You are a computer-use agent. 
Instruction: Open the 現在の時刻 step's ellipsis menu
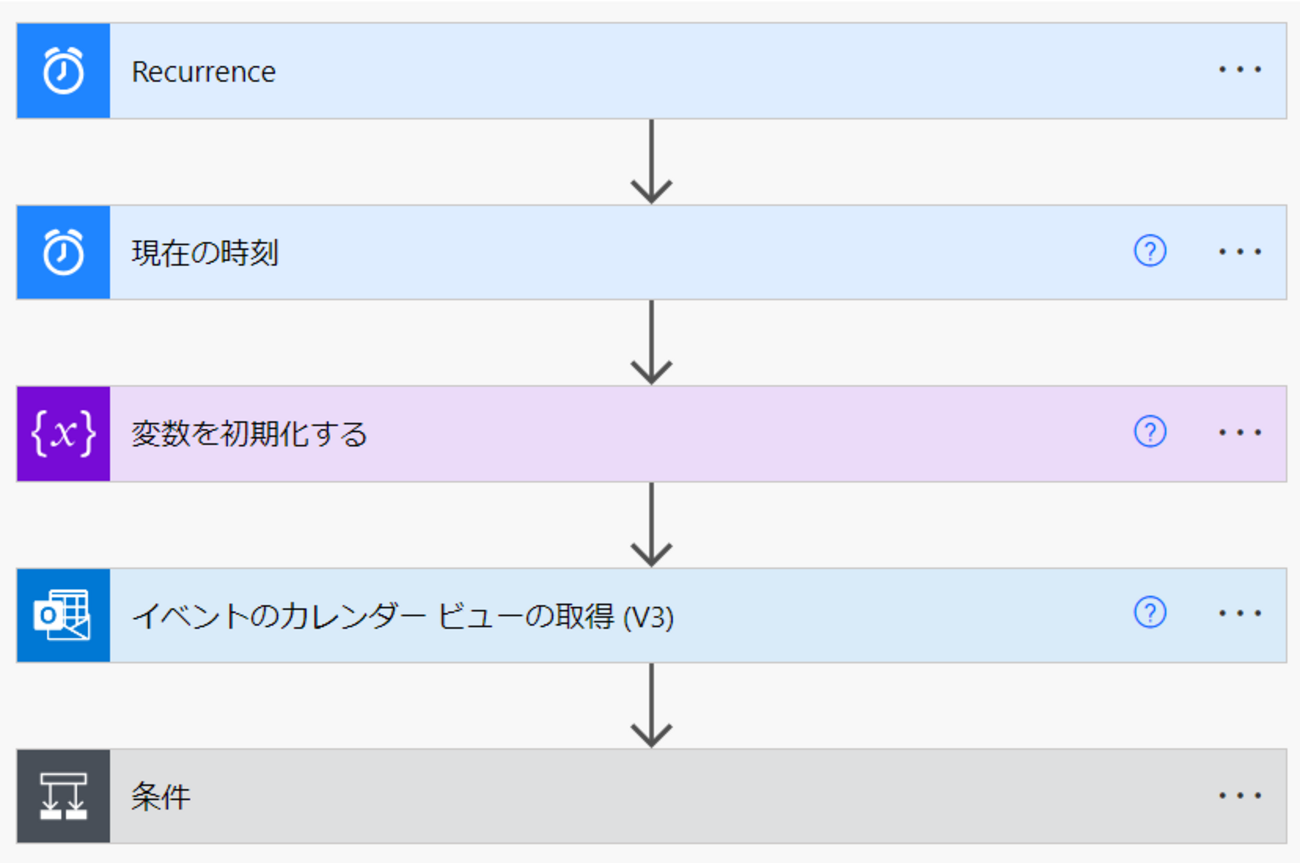[1240, 252]
